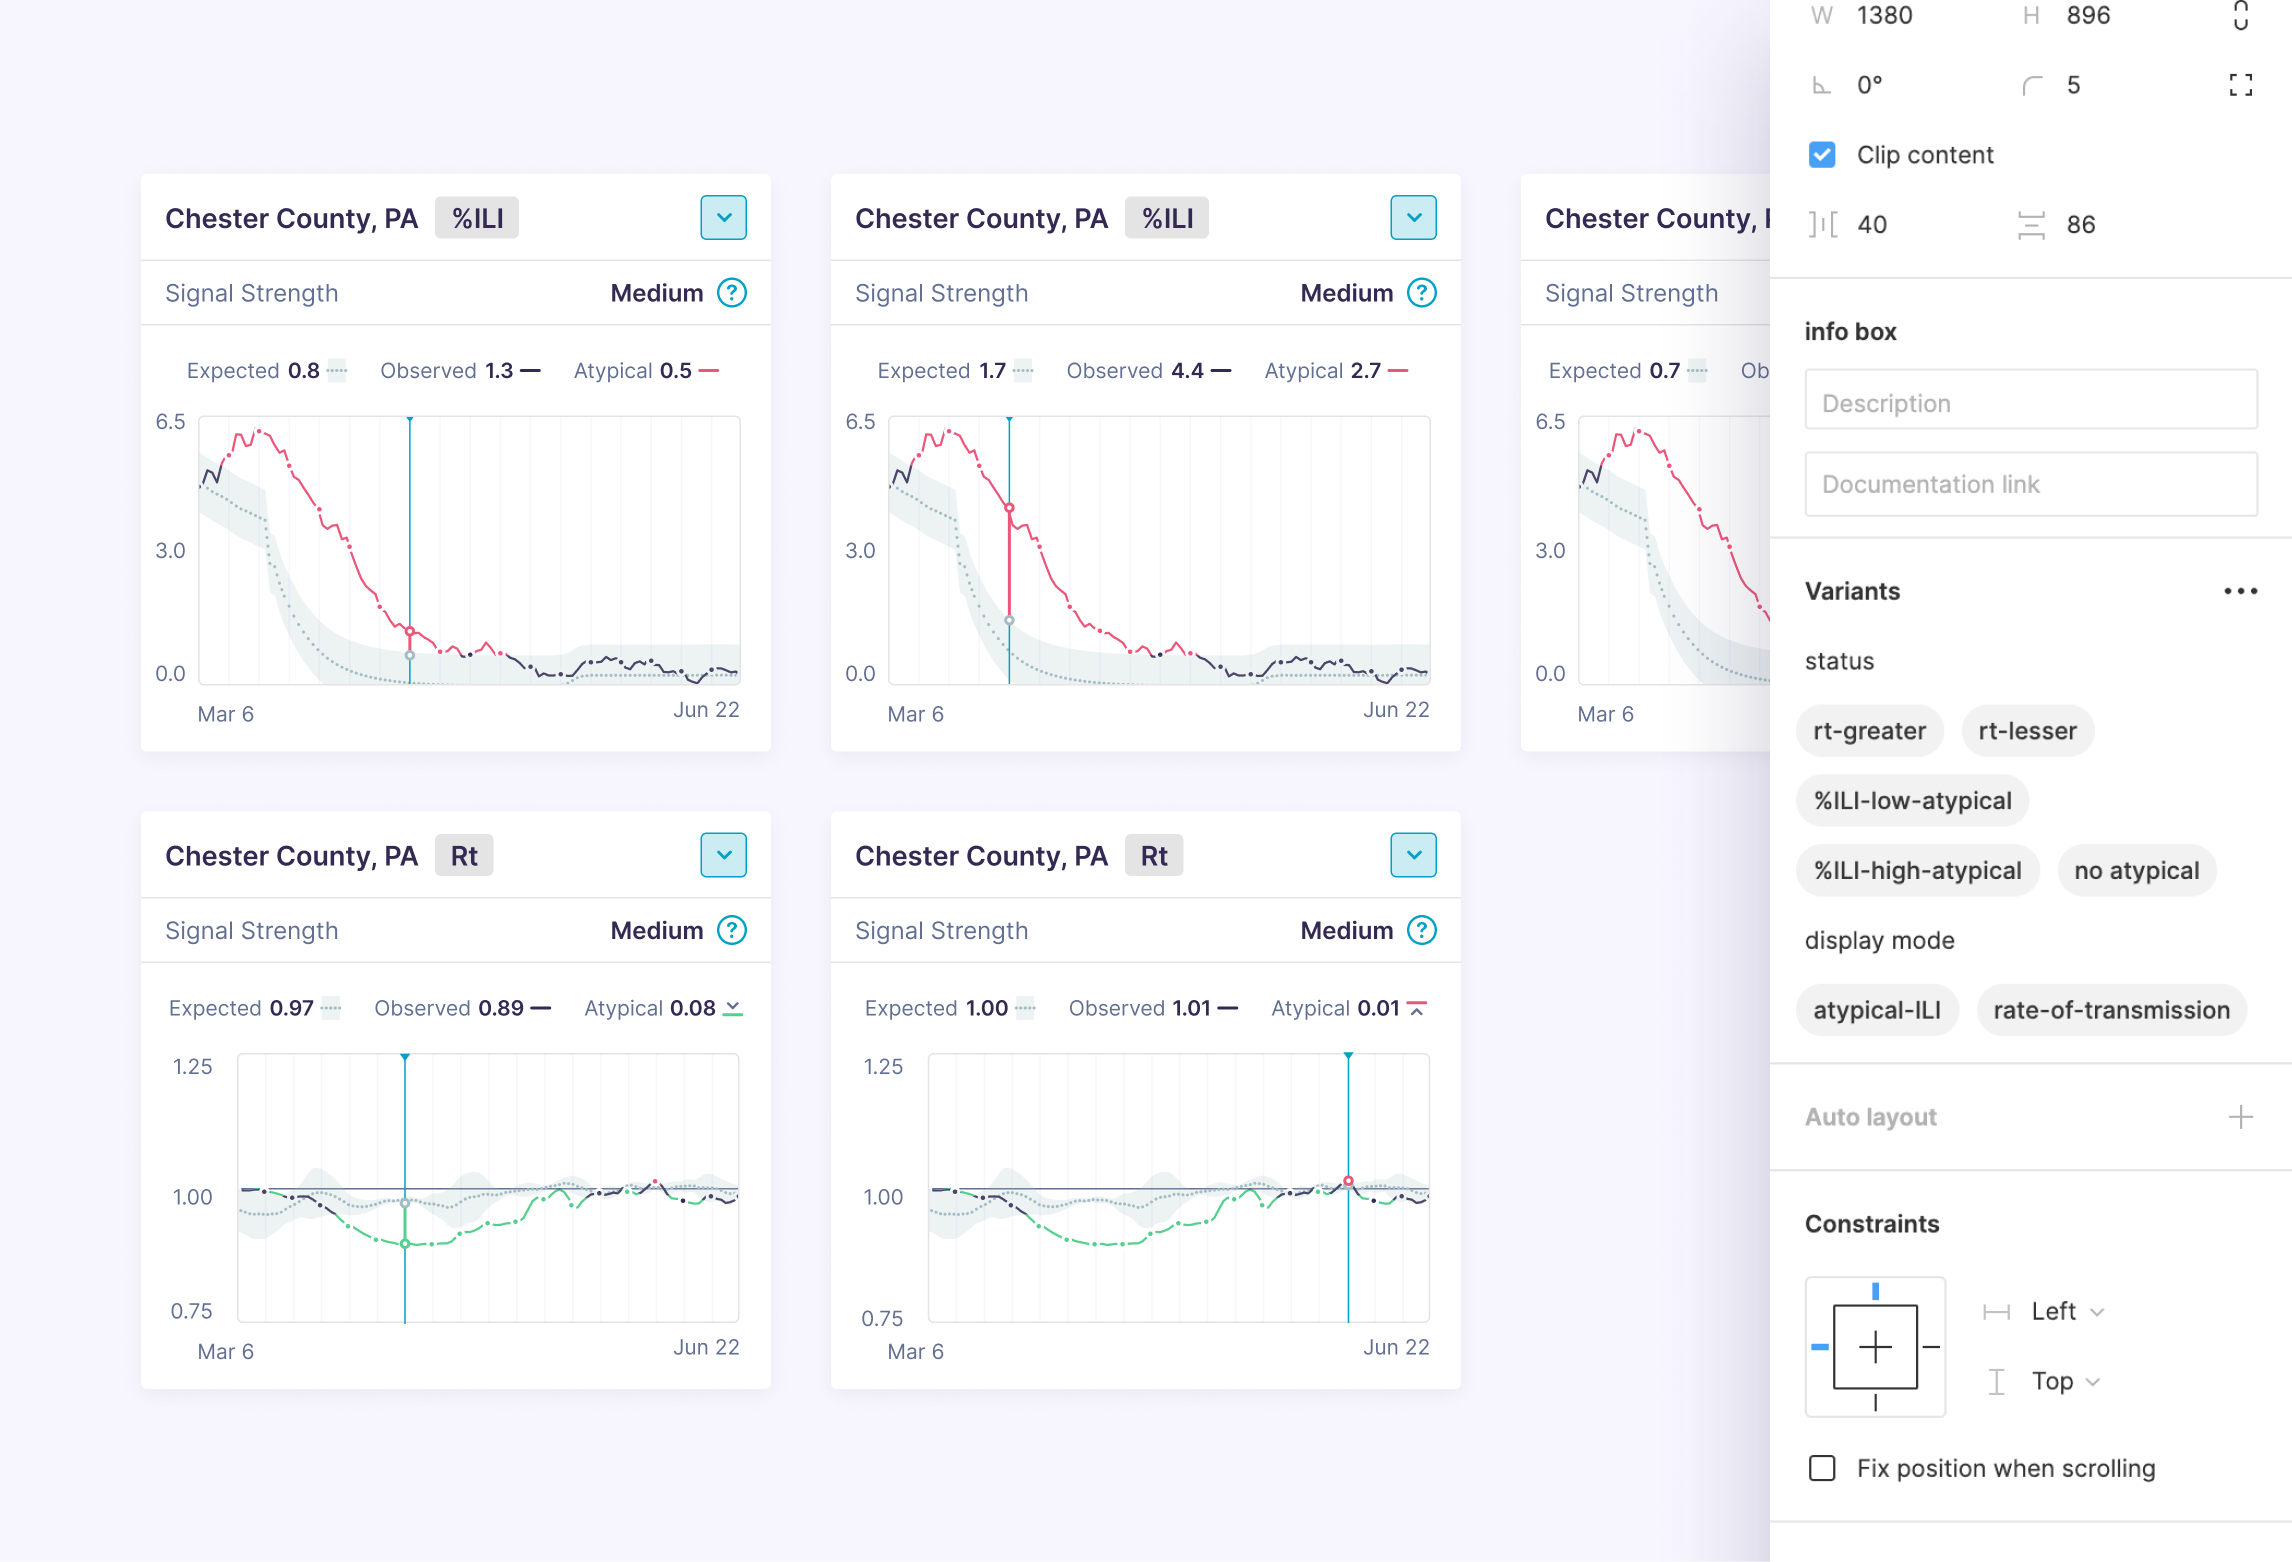2292x1562 pixels.
Task: Click the Description input field
Action: tap(2030, 403)
